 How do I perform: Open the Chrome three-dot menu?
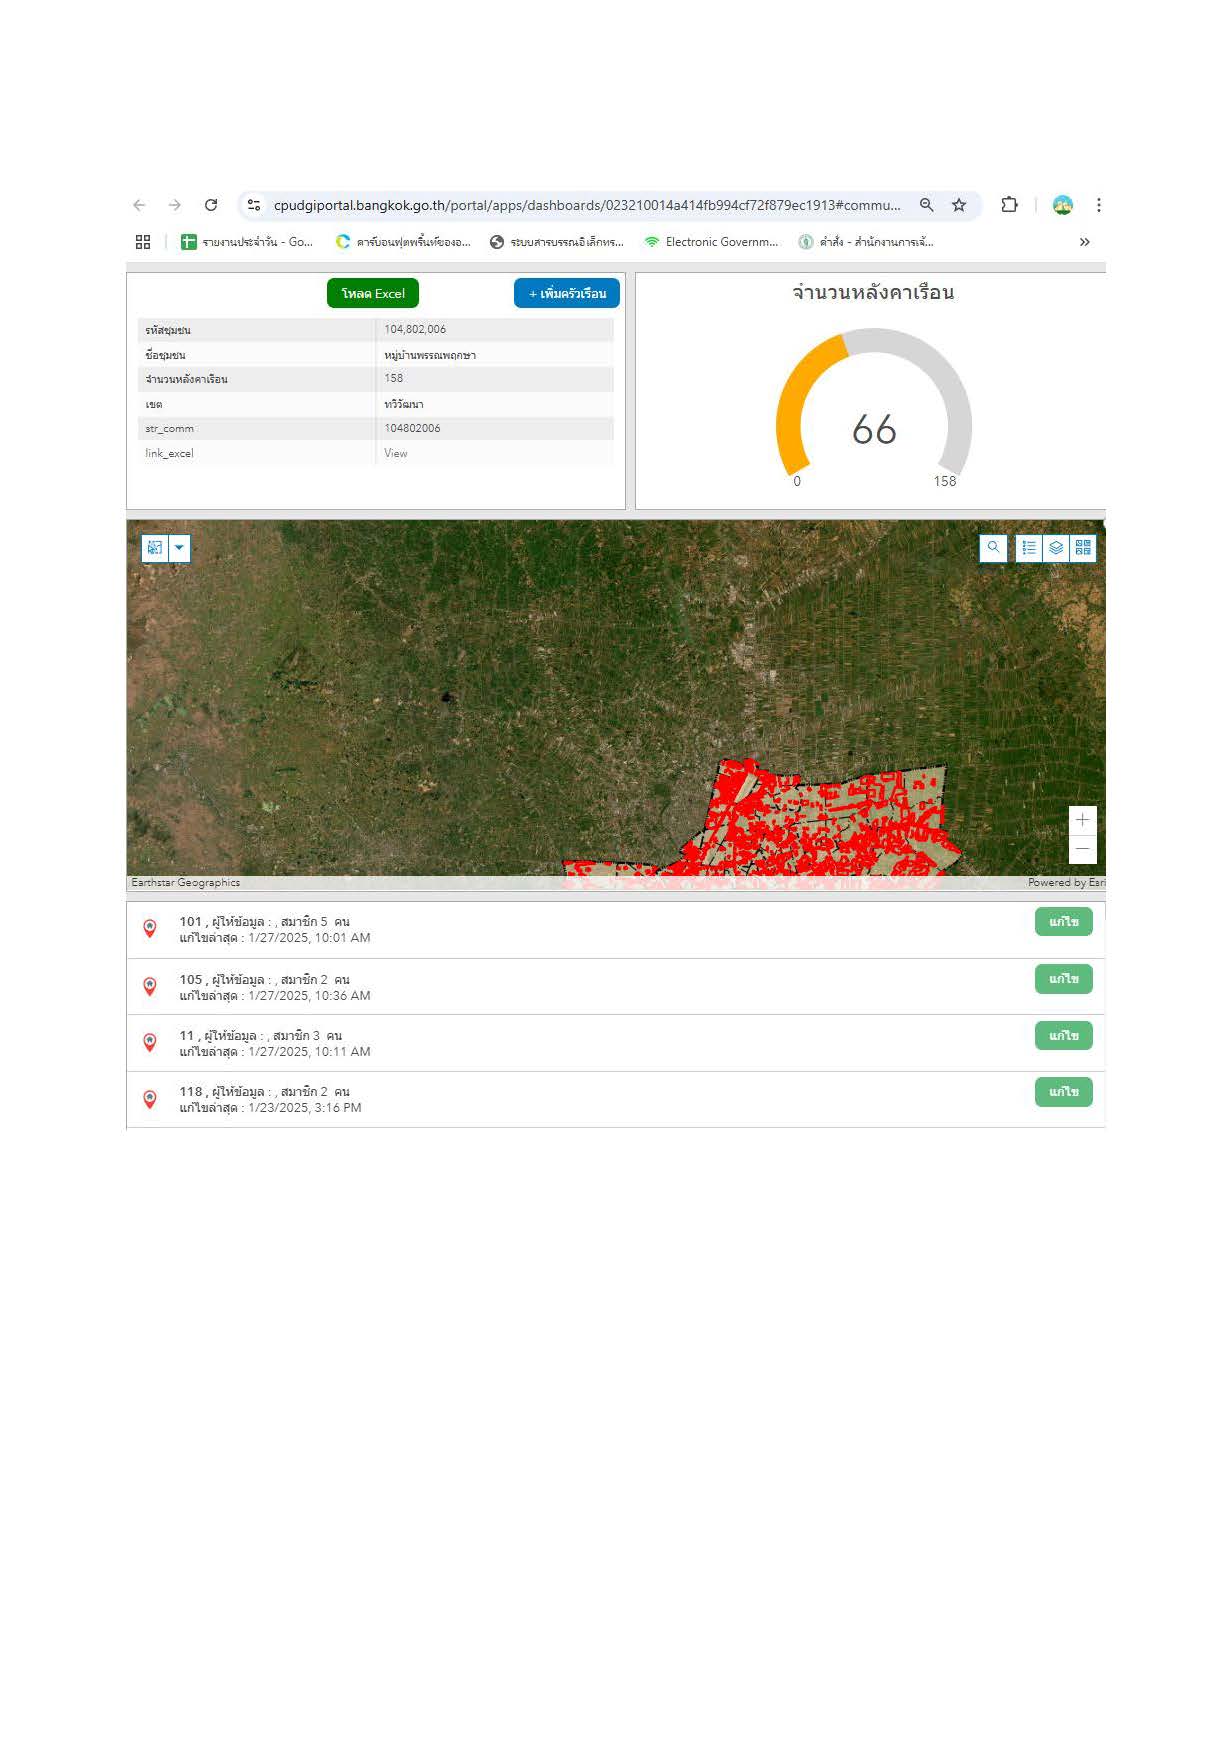point(1098,205)
